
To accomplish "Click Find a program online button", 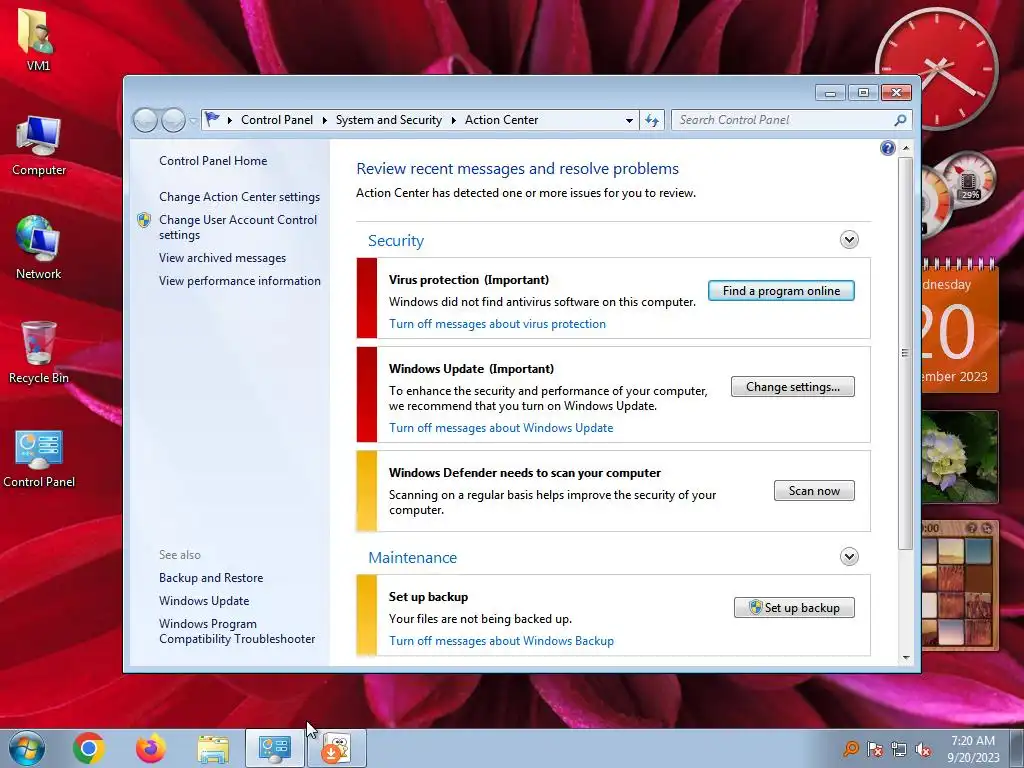I will click(781, 291).
